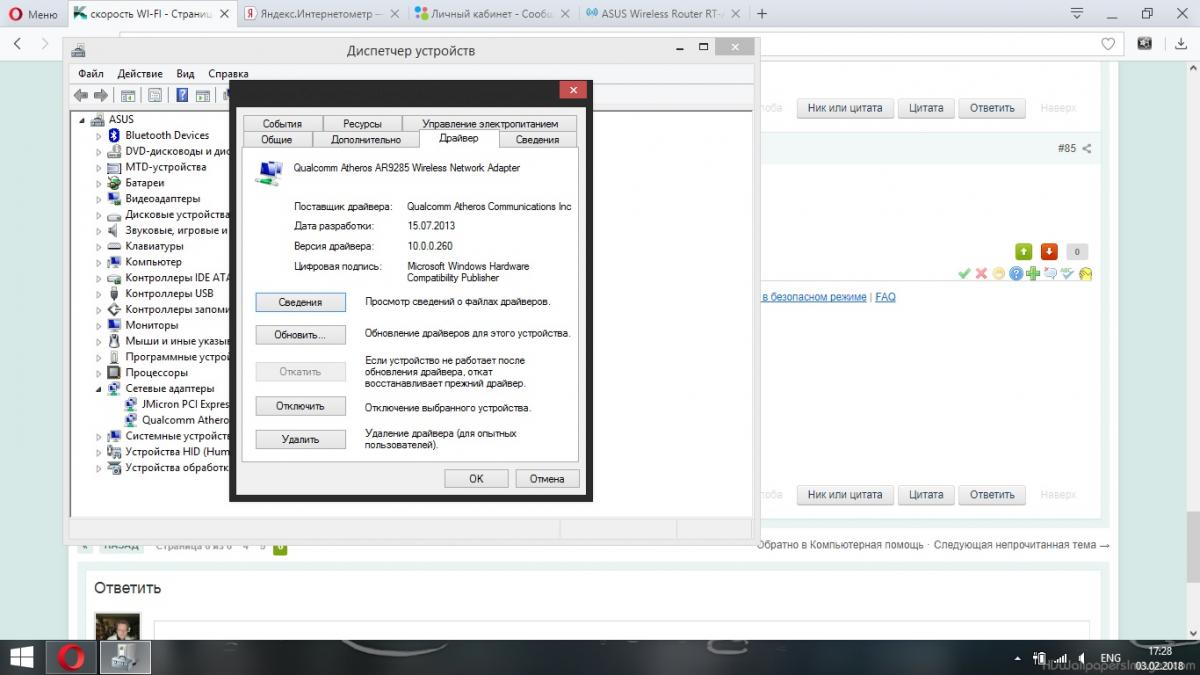The image size is (1200, 675).
Task: Click Отмена in the driver dialog
Action: 547,479
